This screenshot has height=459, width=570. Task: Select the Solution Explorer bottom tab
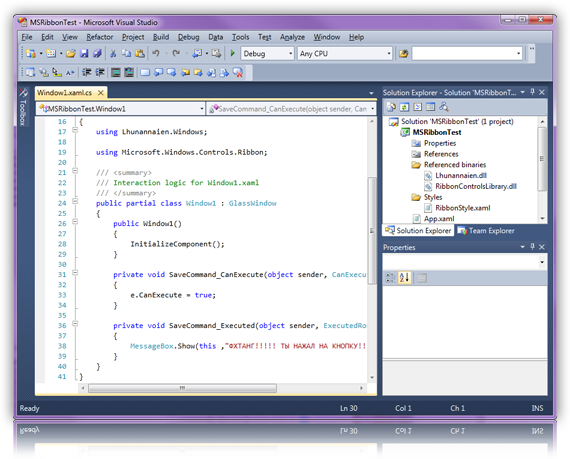418,231
